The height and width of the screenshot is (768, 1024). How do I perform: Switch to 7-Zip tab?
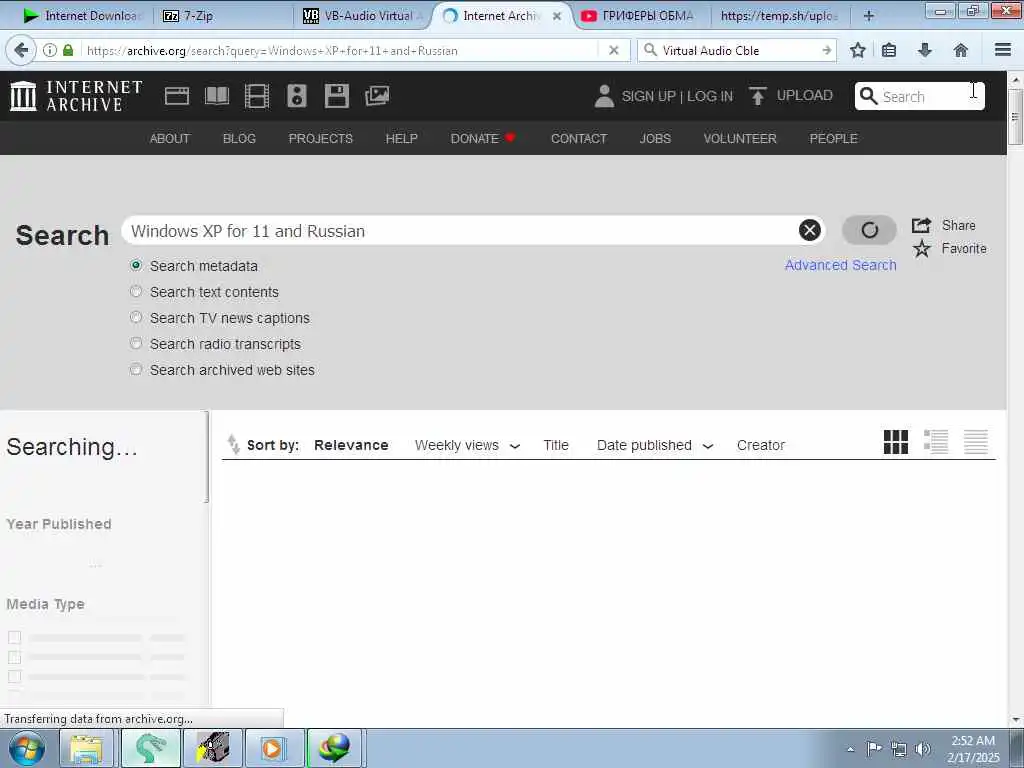tap(222, 16)
